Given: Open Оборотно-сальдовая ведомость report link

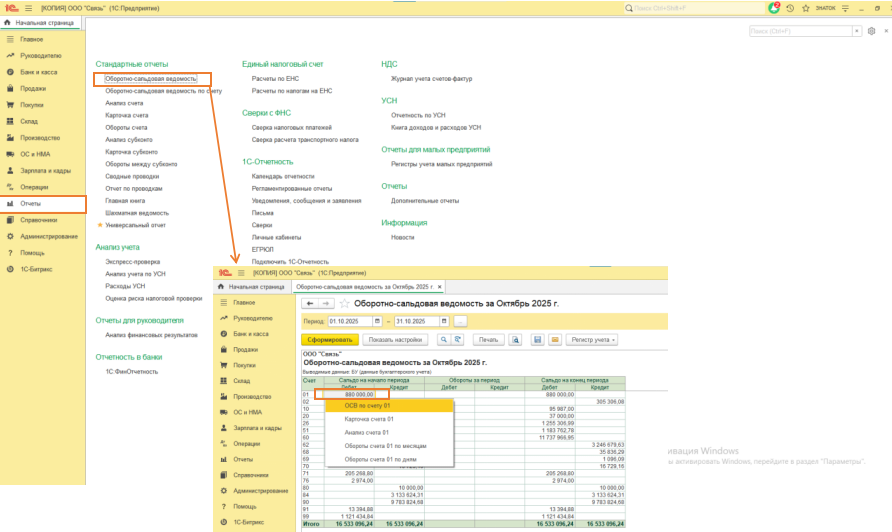Looking at the screenshot, I should pyautogui.click(x=151, y=79).
